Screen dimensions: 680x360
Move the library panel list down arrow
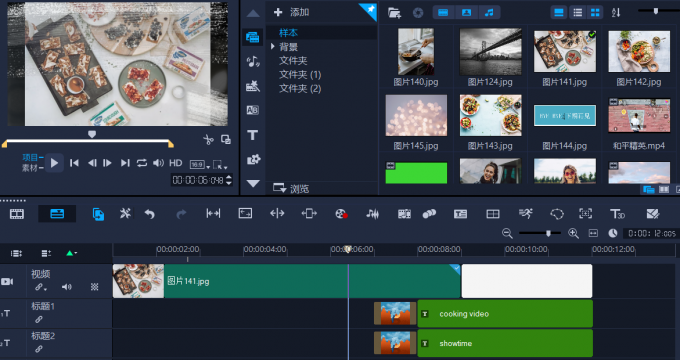click(x=253, y=183)
